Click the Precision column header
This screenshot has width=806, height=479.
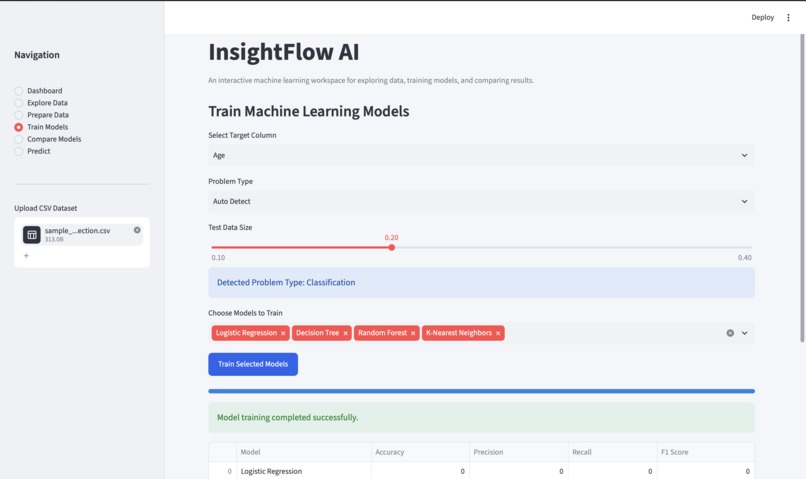[x=519, y=452]
